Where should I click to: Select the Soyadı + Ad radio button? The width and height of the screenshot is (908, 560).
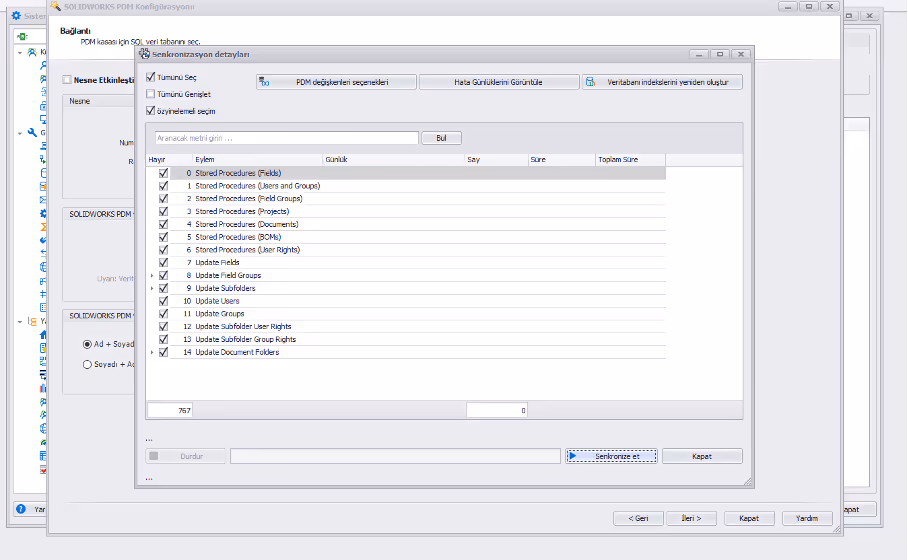[x=87, y=364]
